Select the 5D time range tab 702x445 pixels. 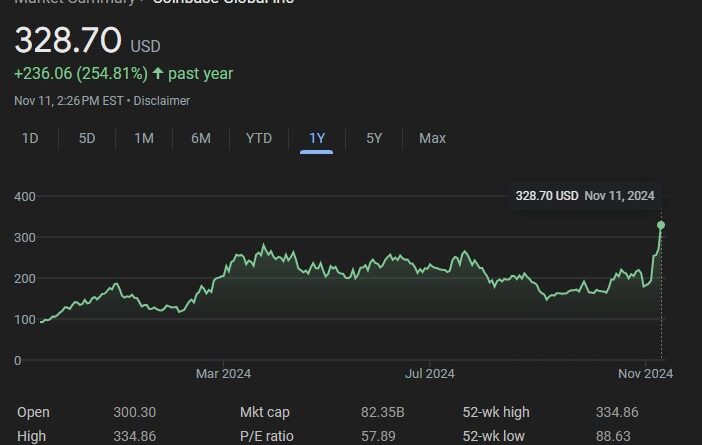point(87,138)
